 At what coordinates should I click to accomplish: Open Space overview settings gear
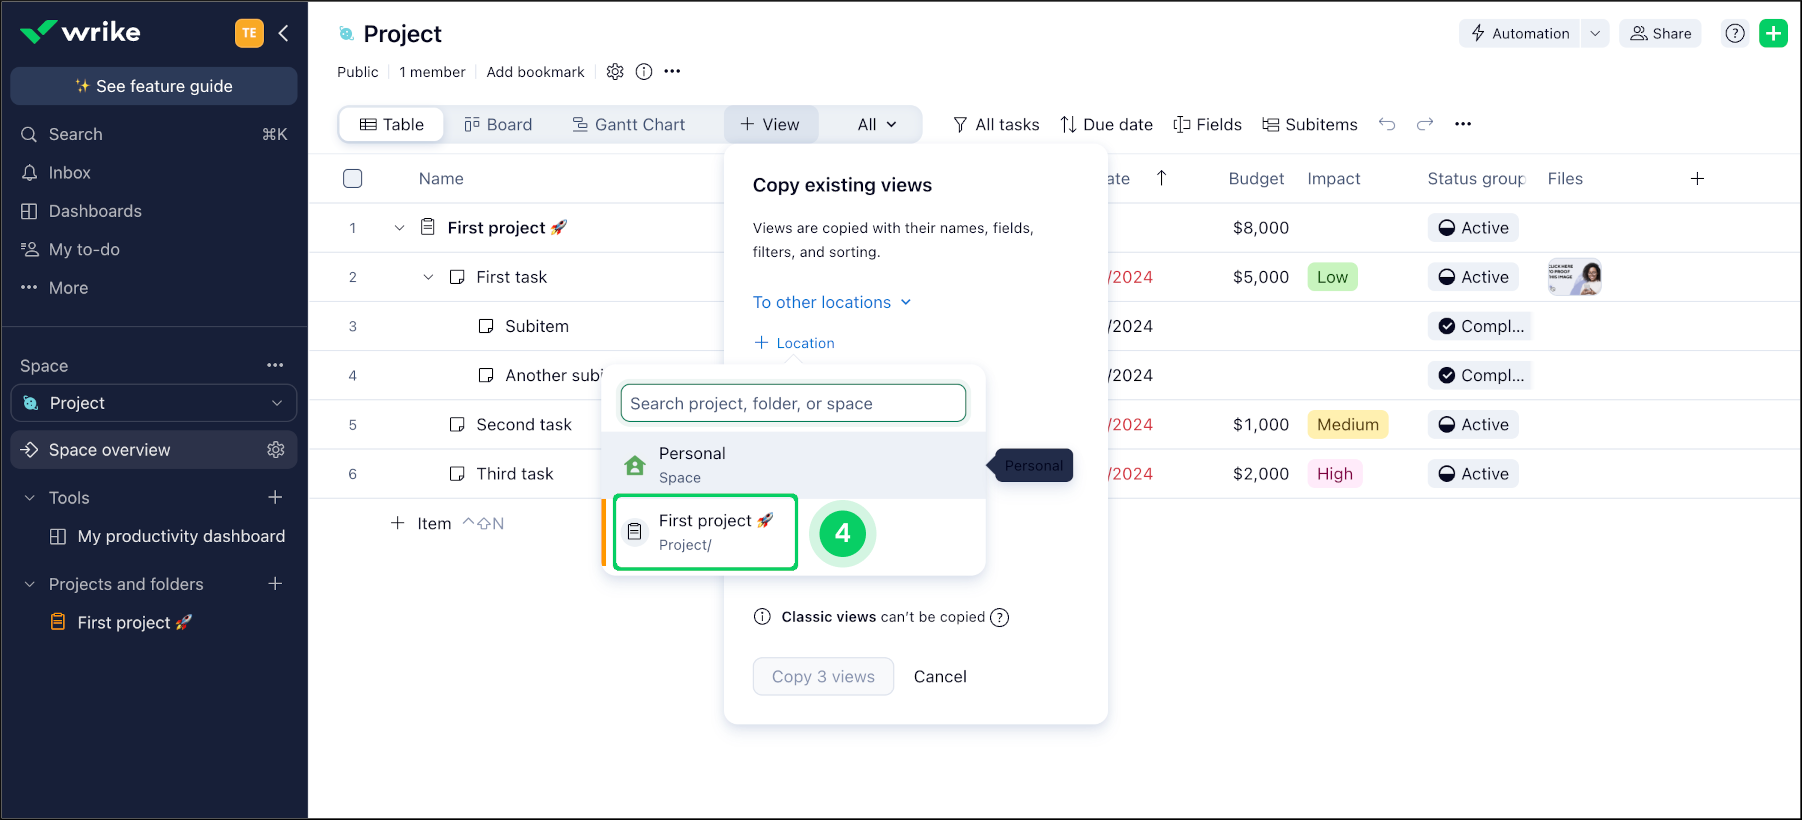[276, 450]
